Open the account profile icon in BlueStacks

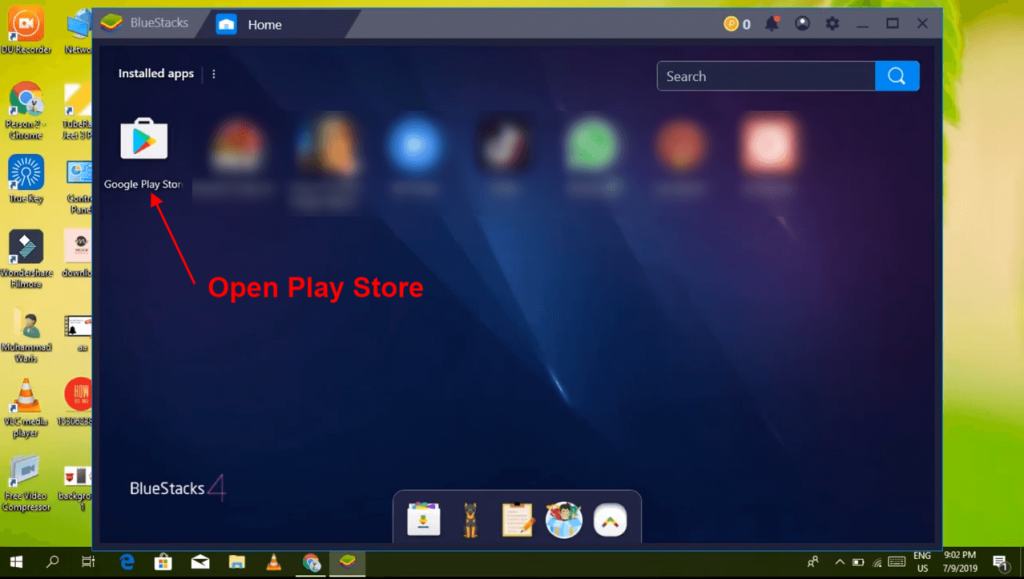tap(802, 23)
